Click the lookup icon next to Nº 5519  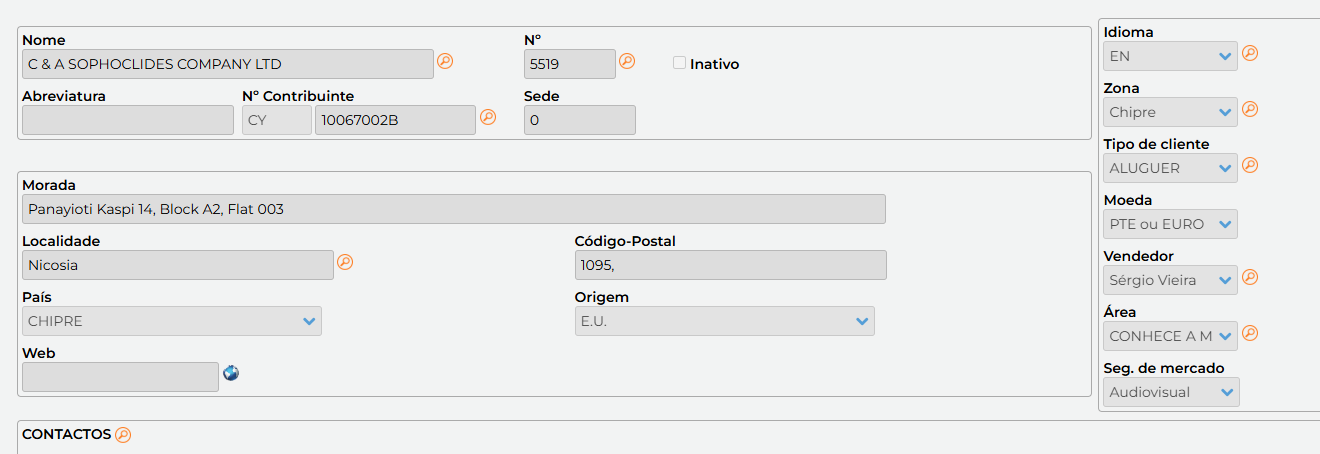(x=627, y=61)
